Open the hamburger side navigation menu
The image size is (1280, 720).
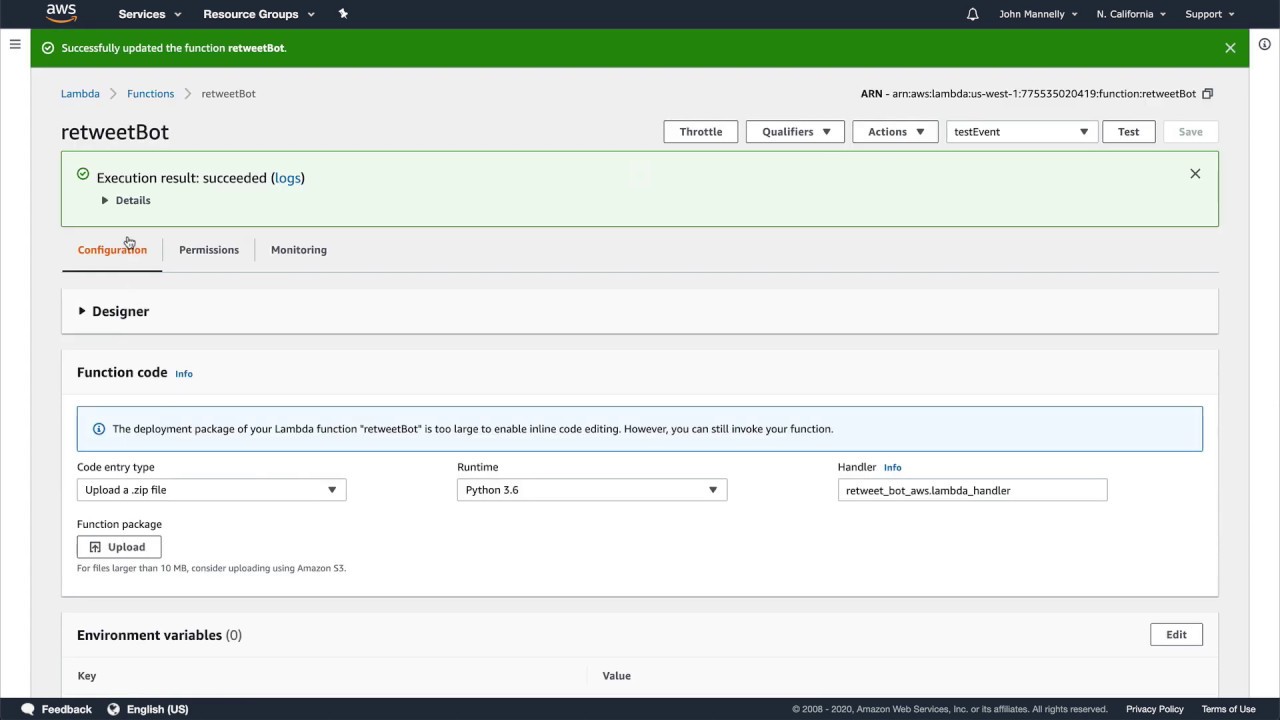pos(15,44)
